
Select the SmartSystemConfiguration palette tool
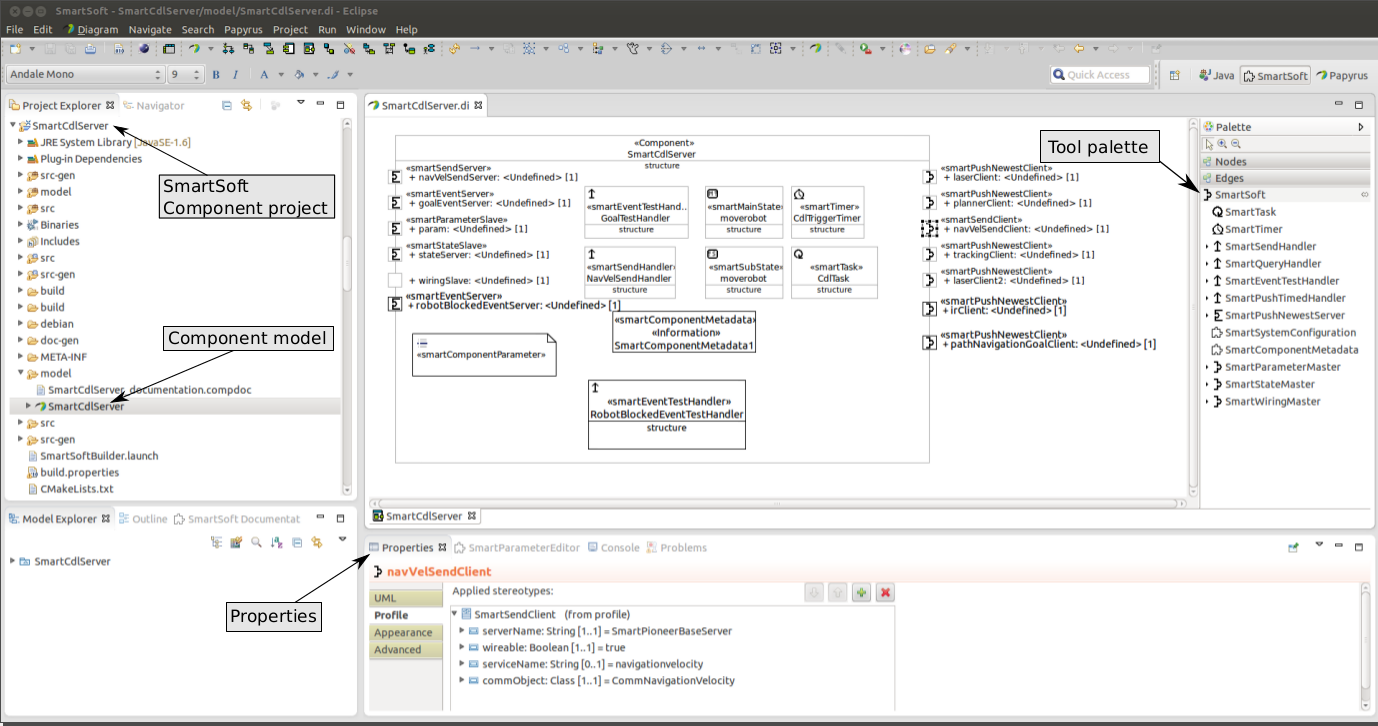click(1282, 333)
